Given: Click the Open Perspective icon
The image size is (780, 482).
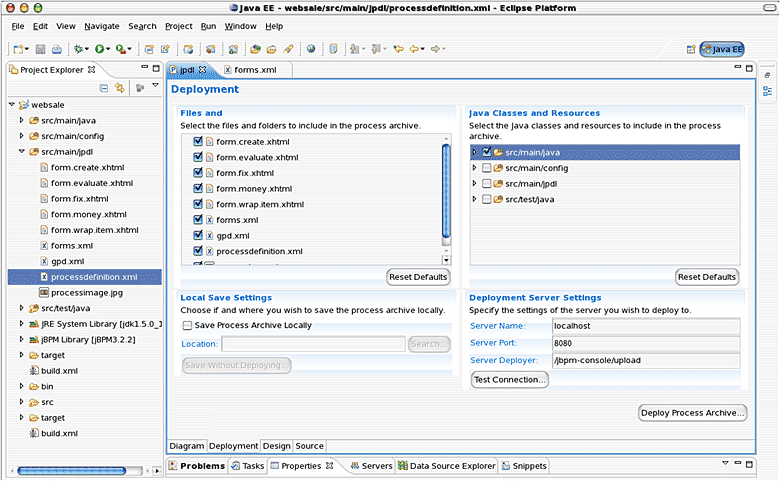Looking at the screenshot, I should 690,49.
